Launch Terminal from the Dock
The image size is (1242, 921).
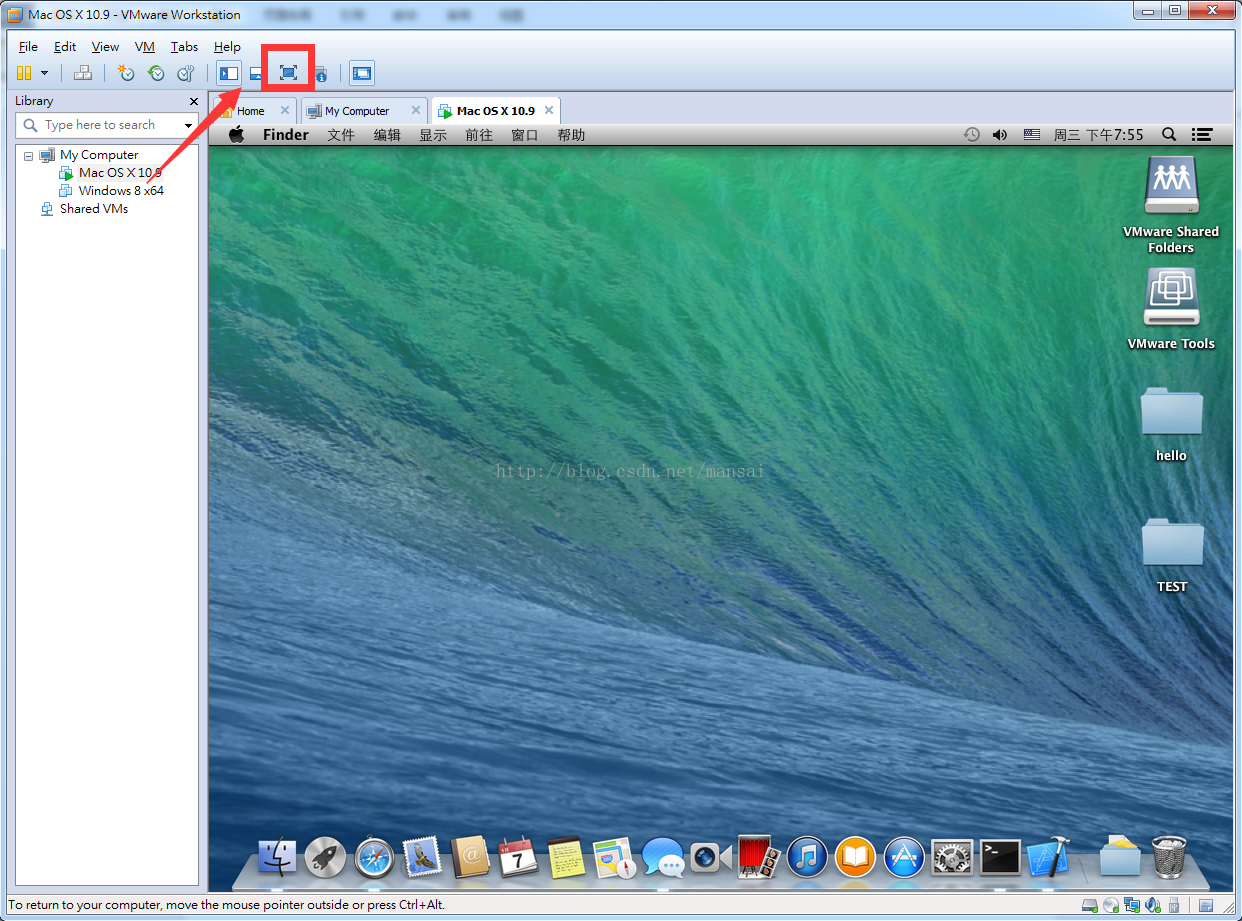[x=1000, y=857]
